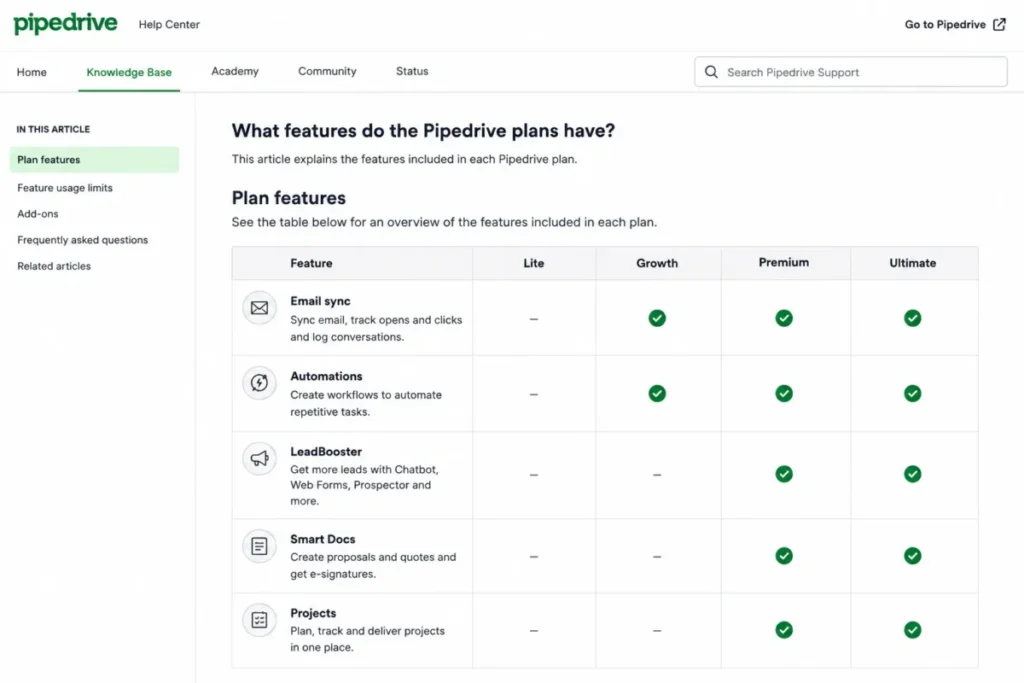Click Smart Docs checkmark under Premium
The width and height of the screenshot is (1024, 683).
784,556
